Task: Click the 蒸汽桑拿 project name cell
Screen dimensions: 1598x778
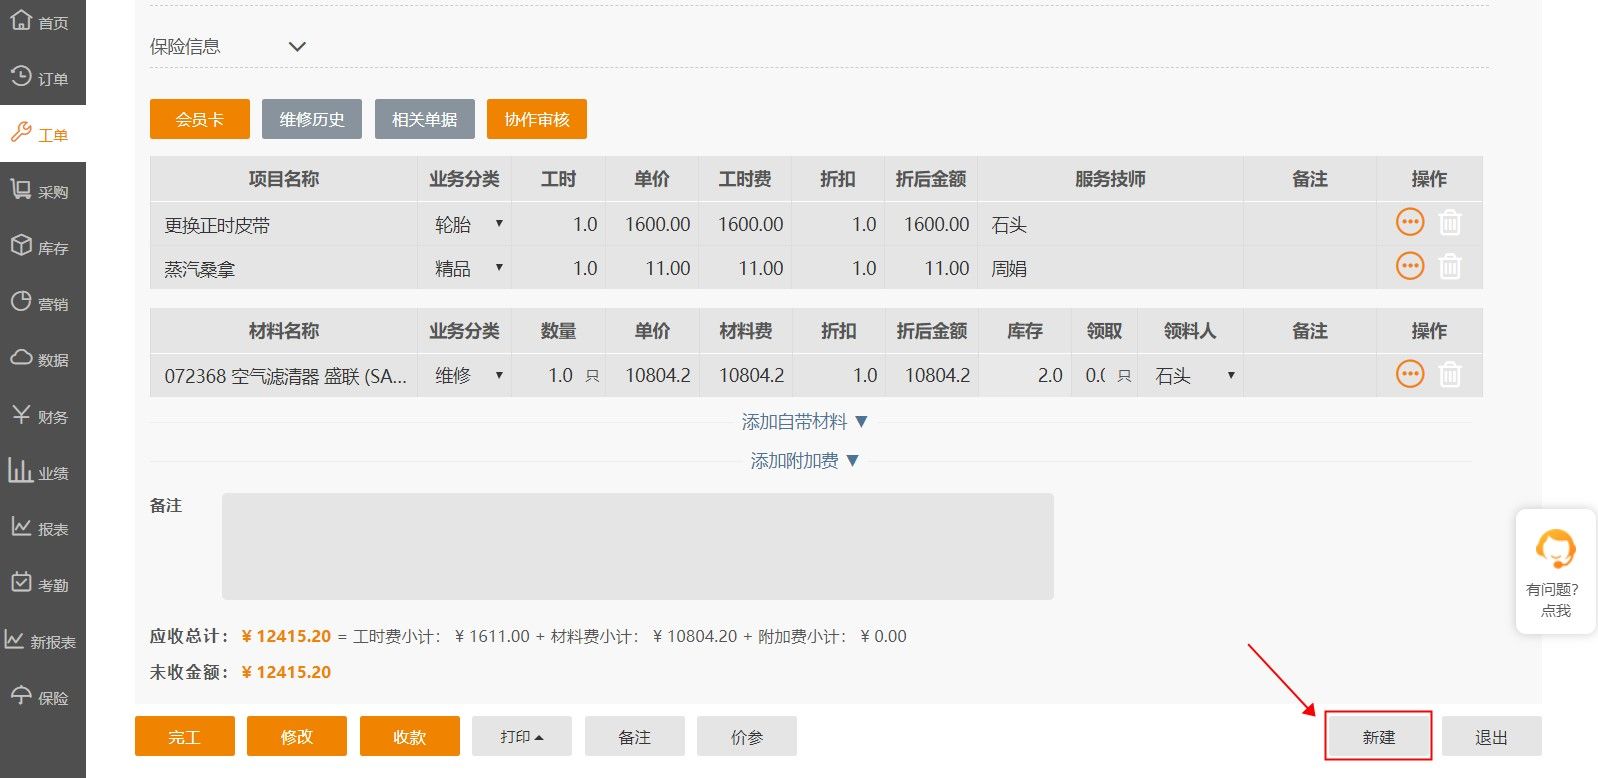Action: [284, 268]
